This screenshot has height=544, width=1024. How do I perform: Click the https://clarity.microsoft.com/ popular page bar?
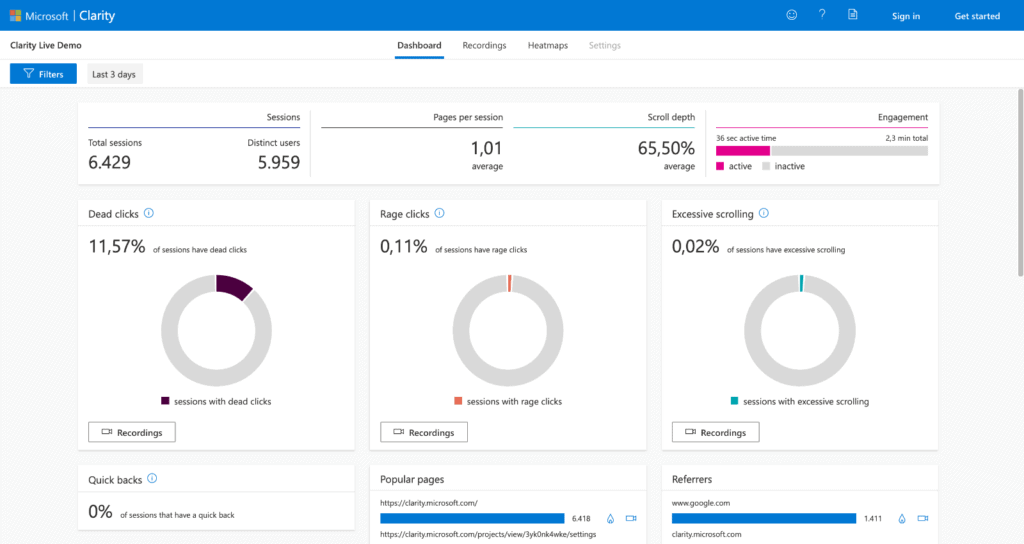472,519
